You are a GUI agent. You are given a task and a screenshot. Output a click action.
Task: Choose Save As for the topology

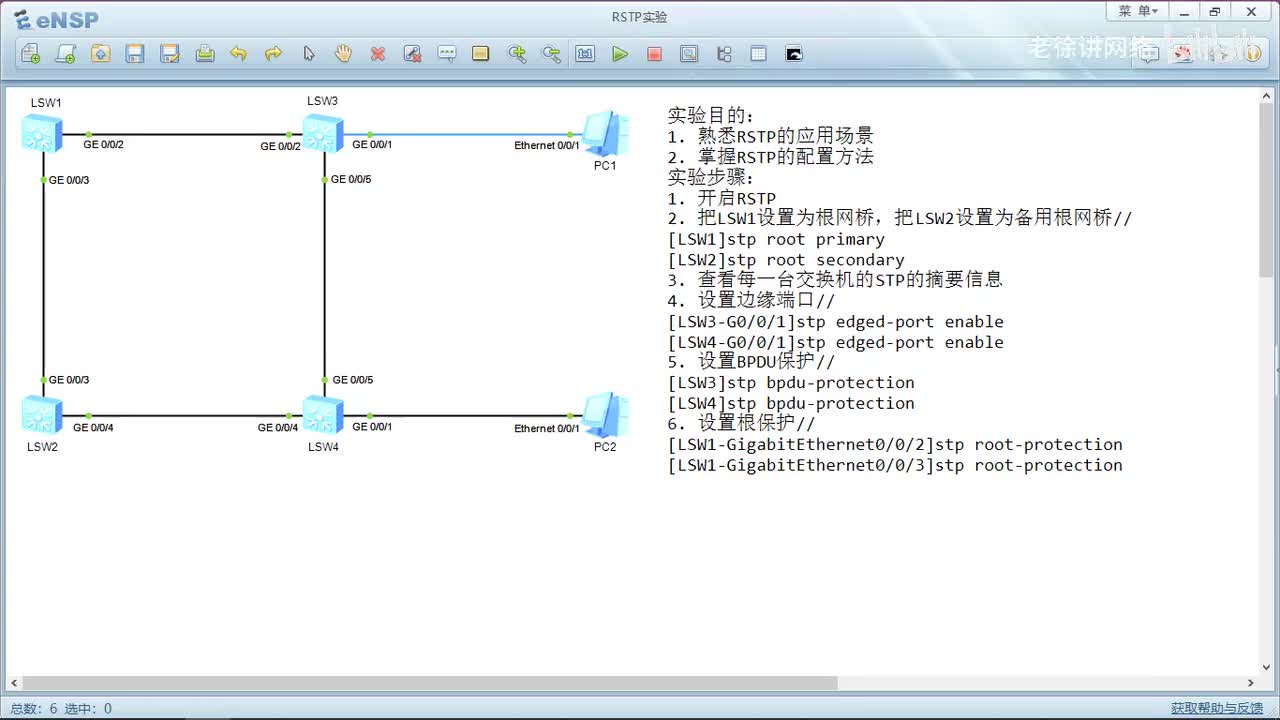coord(170,54)
